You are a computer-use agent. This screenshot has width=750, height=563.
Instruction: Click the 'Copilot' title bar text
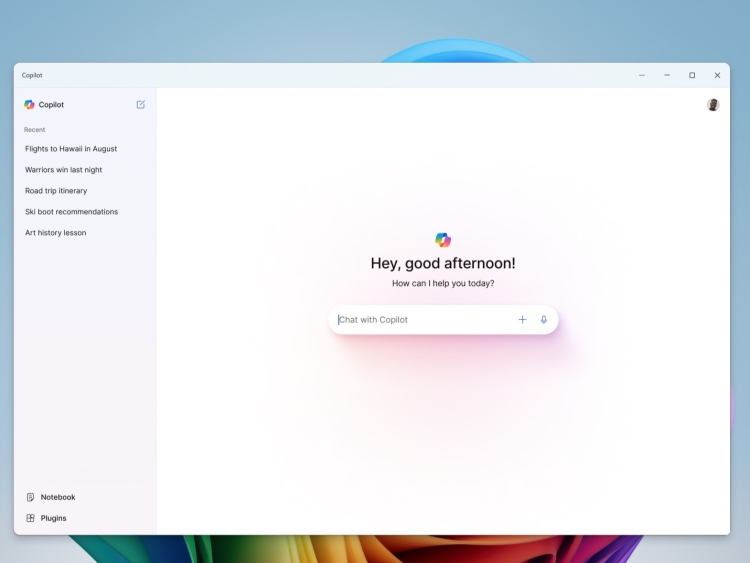pos(32,75)
